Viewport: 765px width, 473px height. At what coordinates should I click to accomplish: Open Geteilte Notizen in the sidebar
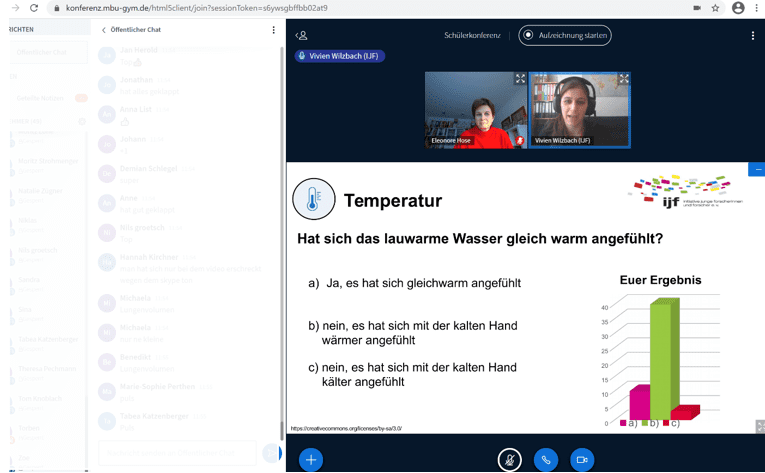tap(40, 98)
